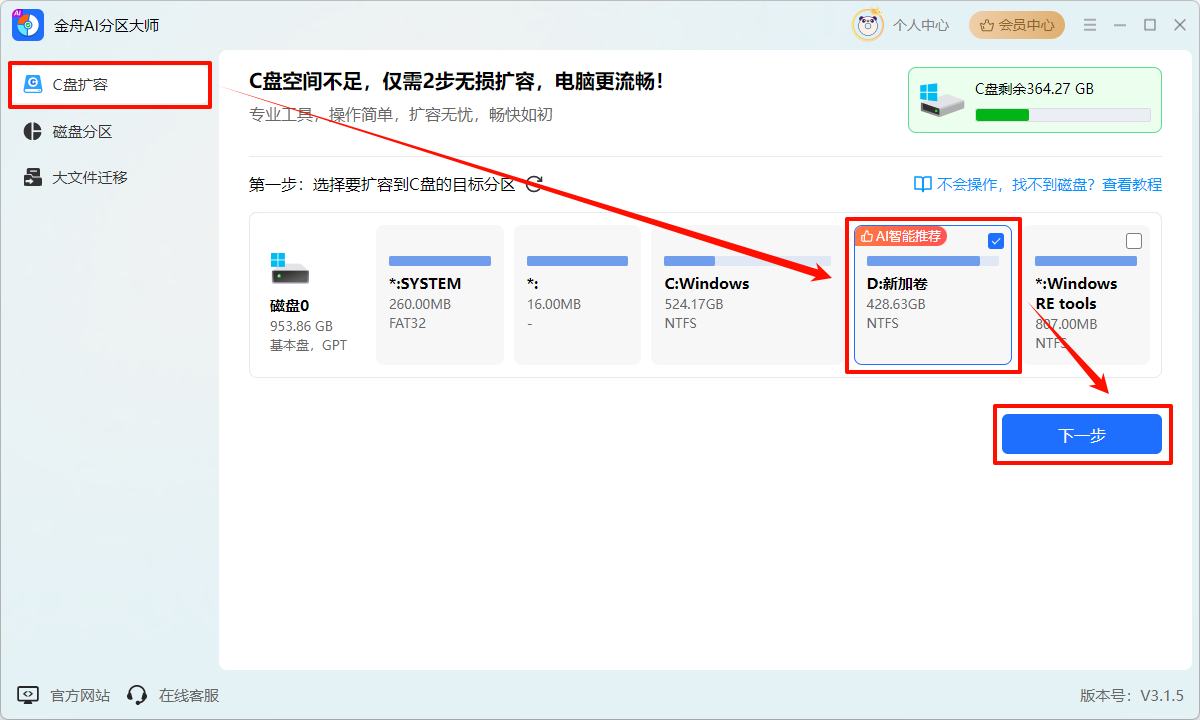Click the panda avatar icon
Viewport: 1200px width, 720px height.
click(867, 25)
